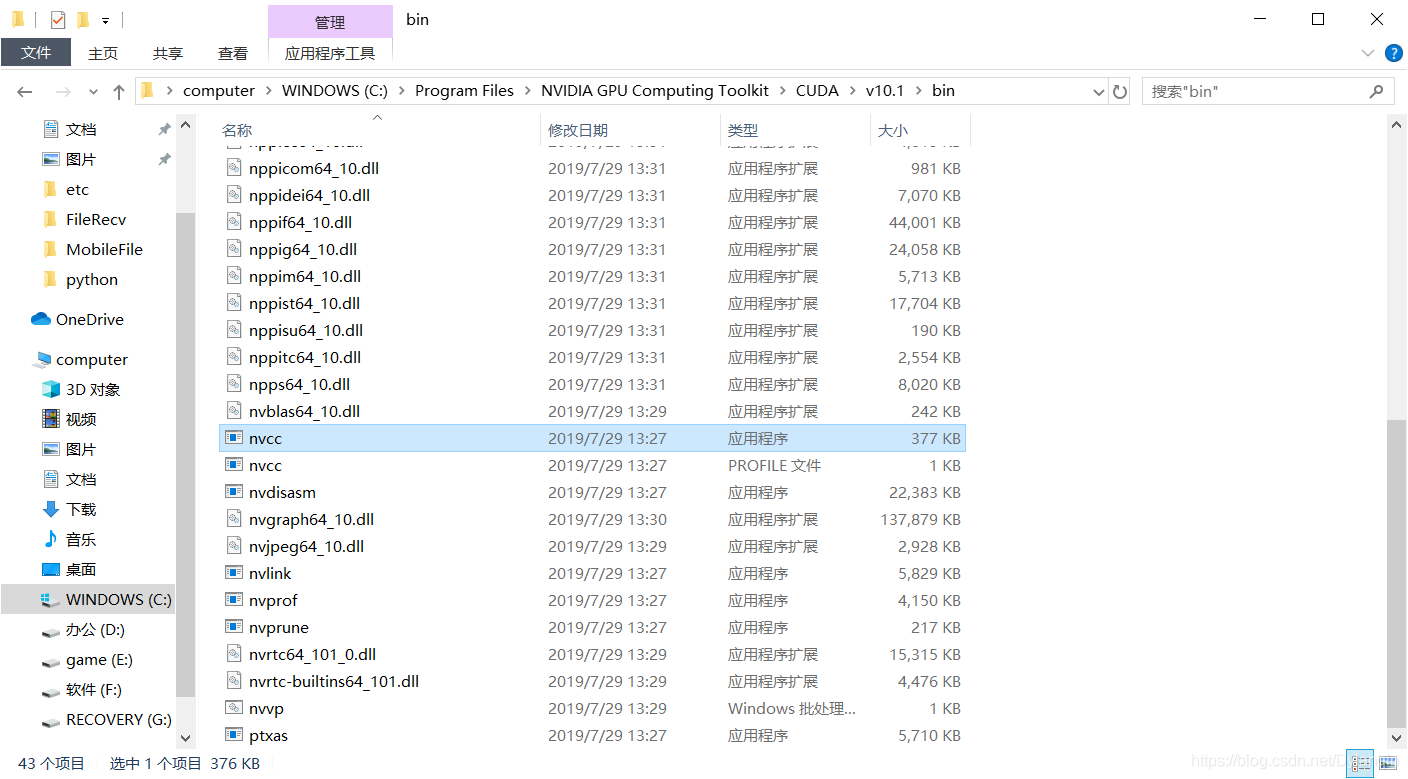The height and width of the screenshot is (779, 1408).
Task: Switch to the 查看 ribbon tab
Action: [233, 53]
